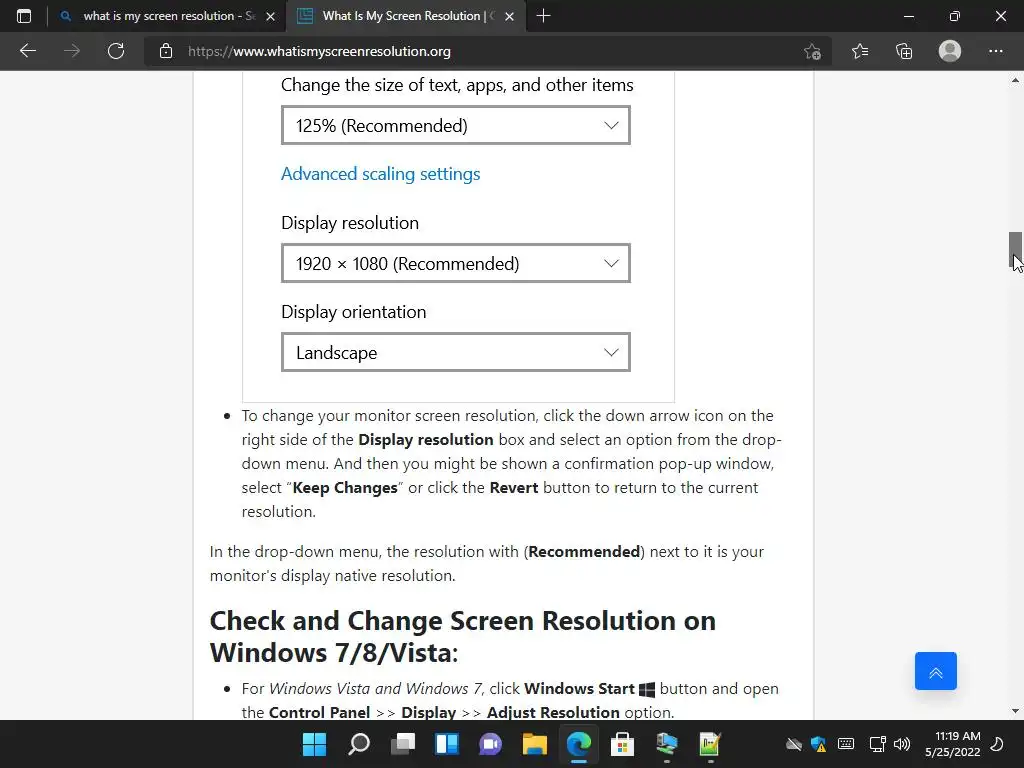Open the browser profile menu
1024x768 pixels.
click(950, 51)
